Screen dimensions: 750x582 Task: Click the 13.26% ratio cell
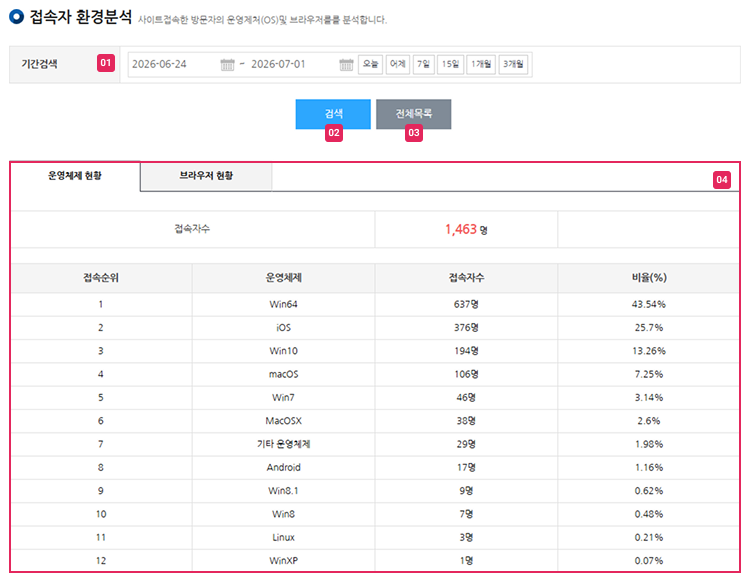[649, 351]
